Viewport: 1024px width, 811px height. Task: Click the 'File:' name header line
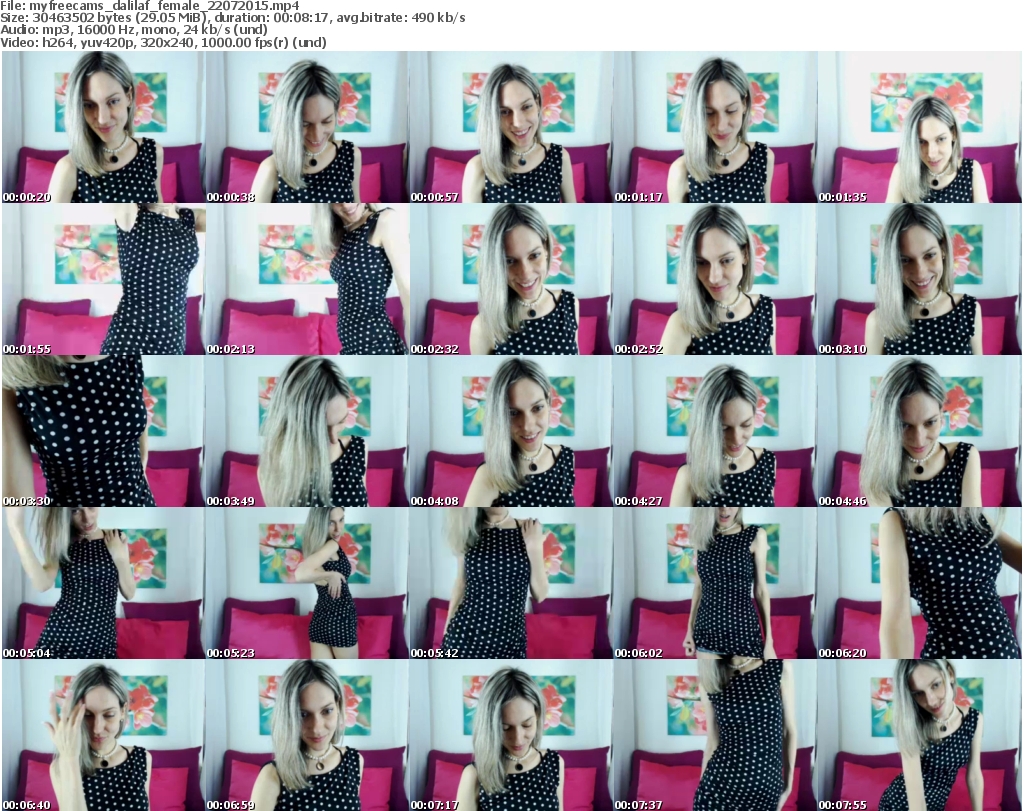click(150, 6)
